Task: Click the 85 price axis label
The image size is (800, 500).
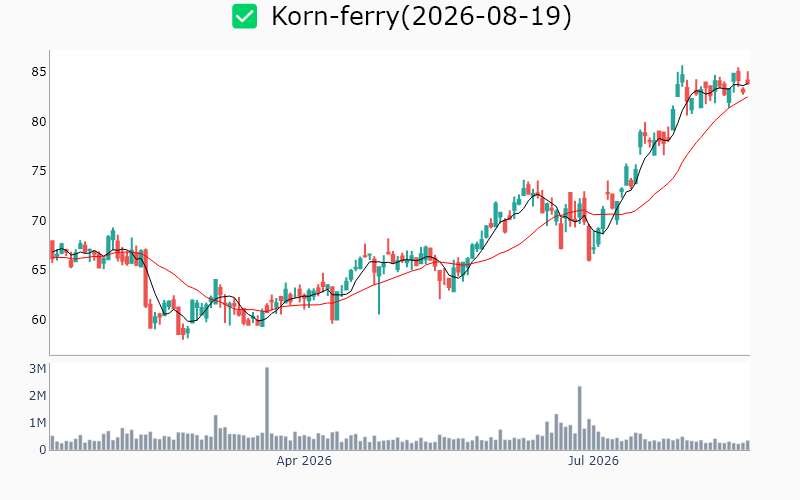Action: click(x=39, y=72)
